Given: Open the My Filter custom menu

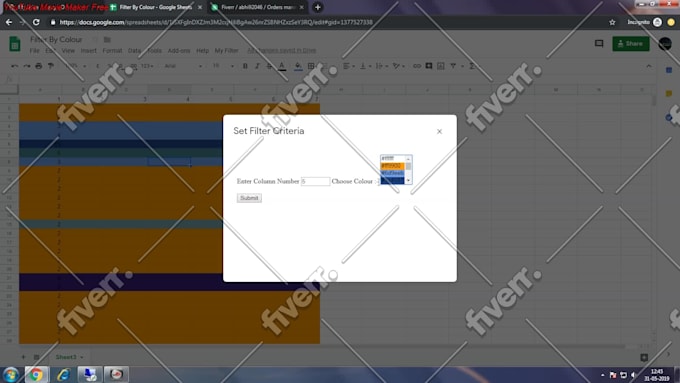Looking at the screenshot, I should tap(226, 51).
